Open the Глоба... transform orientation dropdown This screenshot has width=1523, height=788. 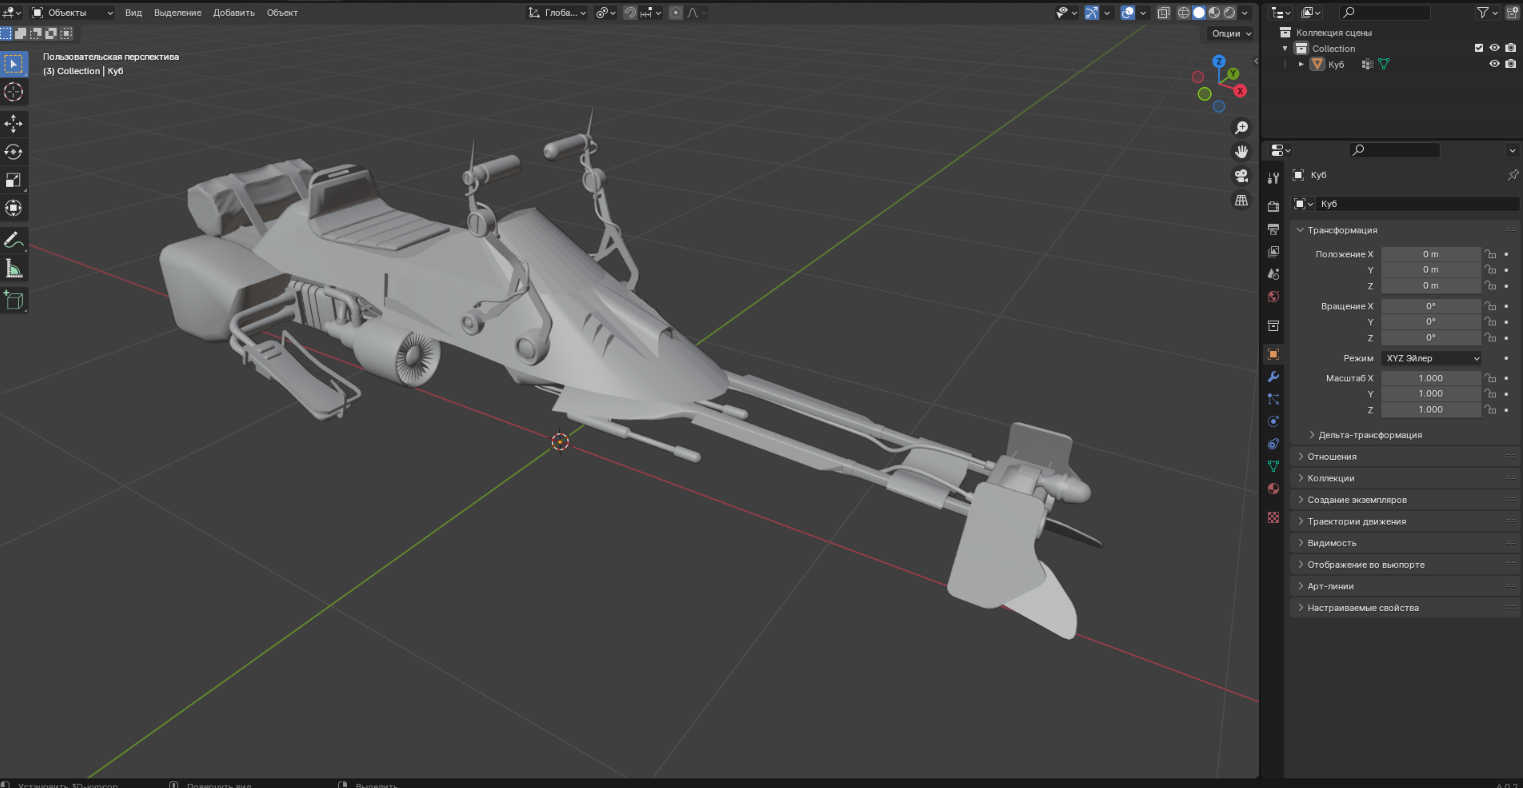coord(558,13)
